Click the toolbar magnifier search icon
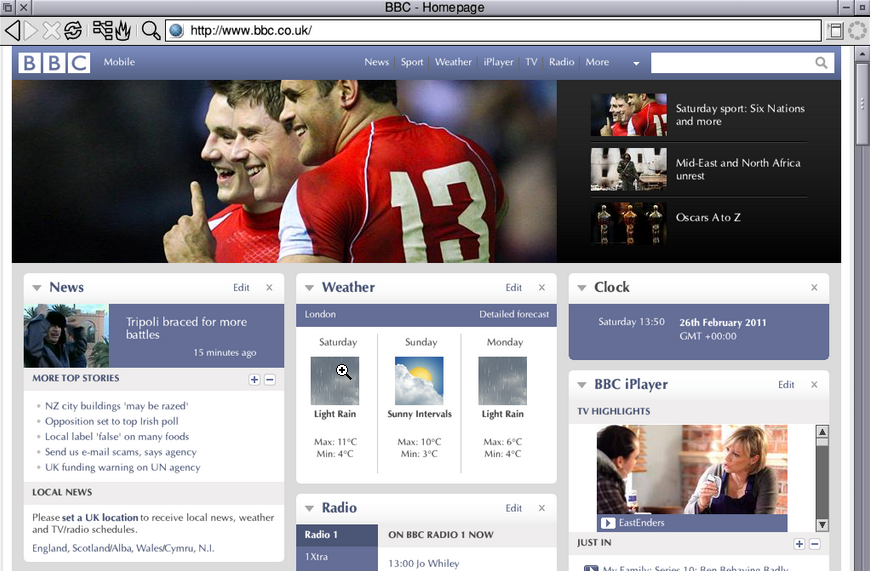The height and width of the screenshot is (571, 870). (151, 30)
